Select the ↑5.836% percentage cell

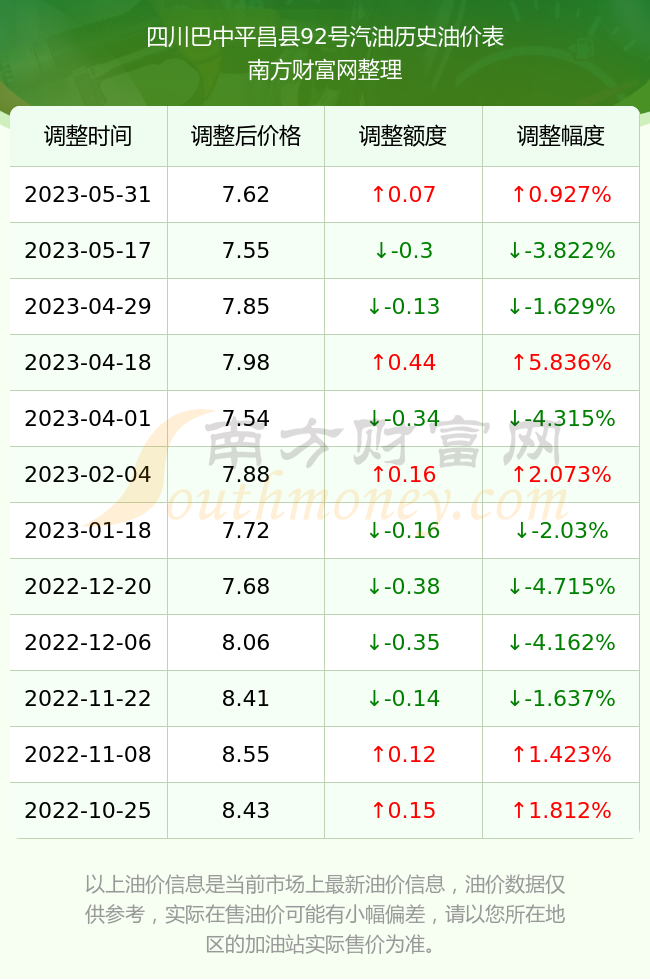point(561,362)
